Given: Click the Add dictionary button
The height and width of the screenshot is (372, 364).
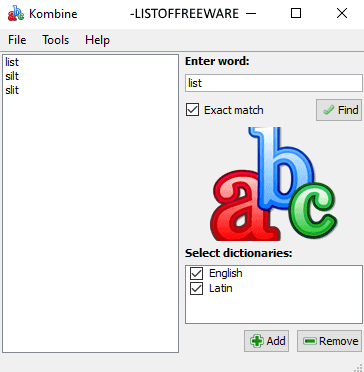Looking at the screenshot, I should 267,341.
